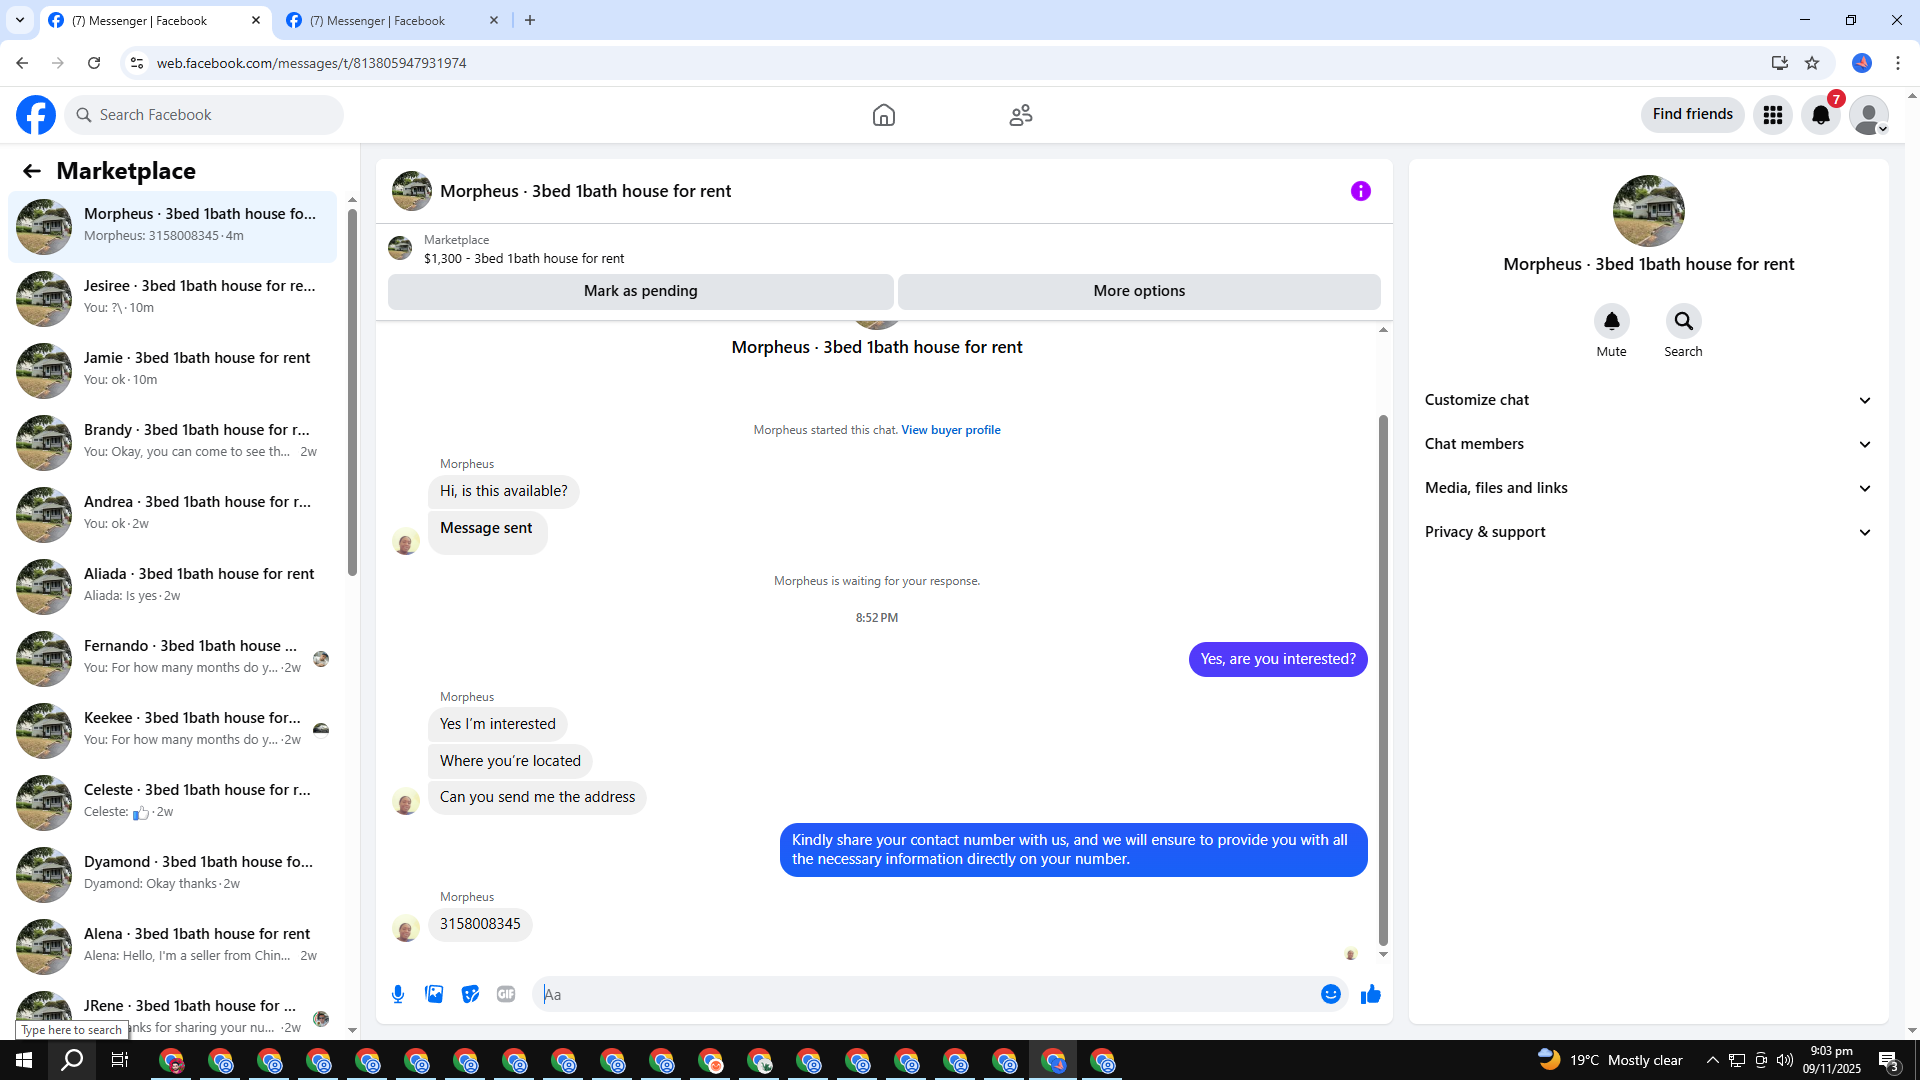This screenshot has width=1920, height=1080.
Task: Open the Chrome three-dot menu
Action: tap(1898, 63)
